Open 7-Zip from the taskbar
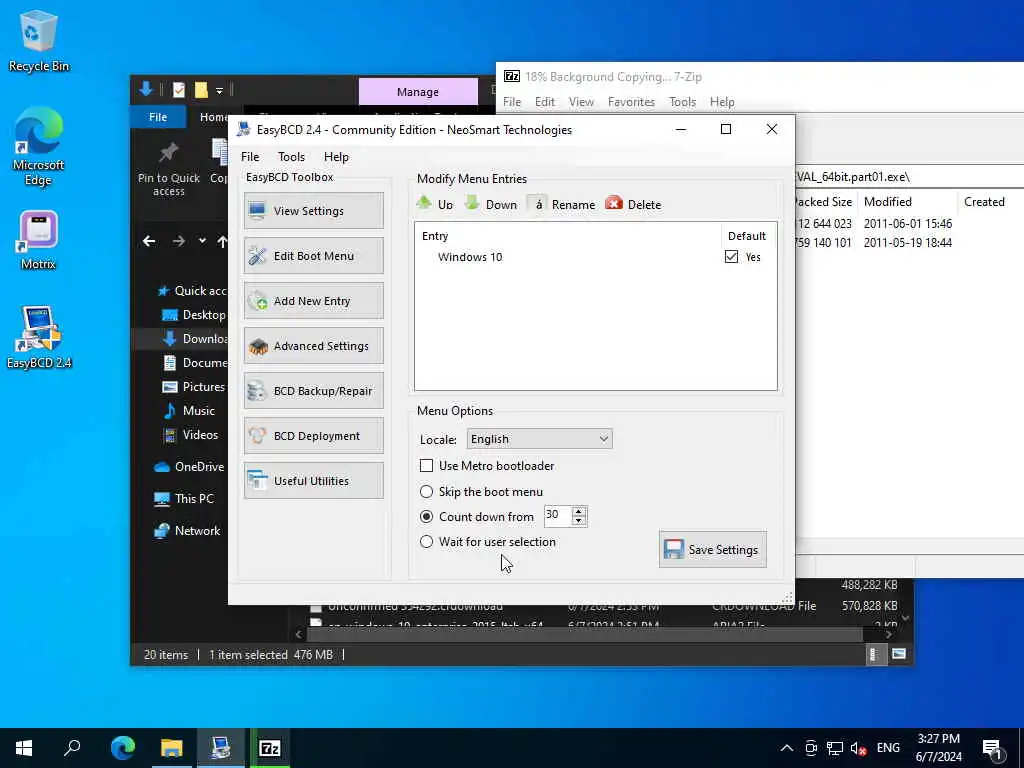Viewport: 1024px width, 768px height. 270,748
